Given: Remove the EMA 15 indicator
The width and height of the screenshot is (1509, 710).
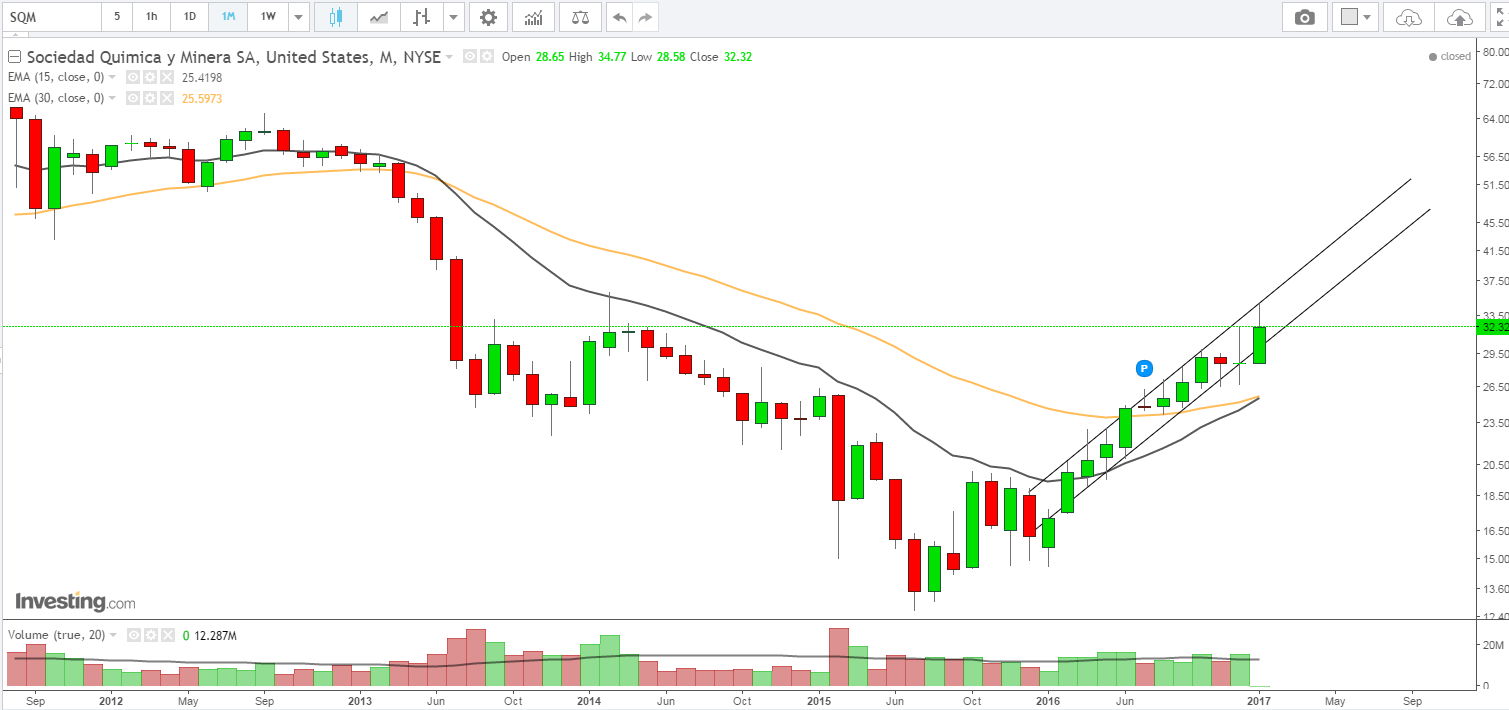Looking at the screenshot, I should coord(166,77).
